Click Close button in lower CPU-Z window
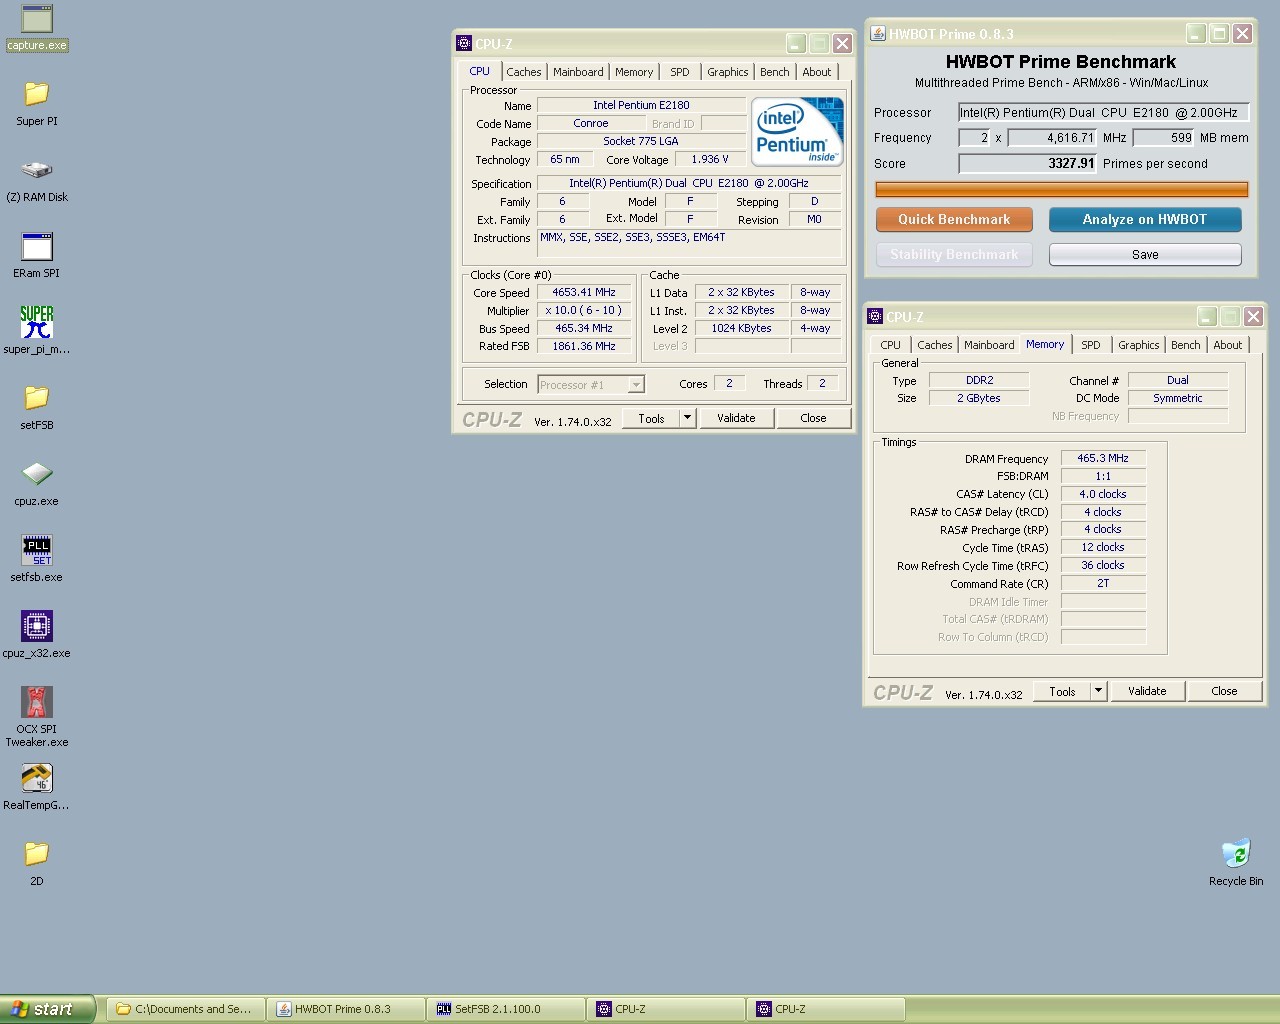The height and width of the screenshot is (1024, 1280). (1224, 691)
